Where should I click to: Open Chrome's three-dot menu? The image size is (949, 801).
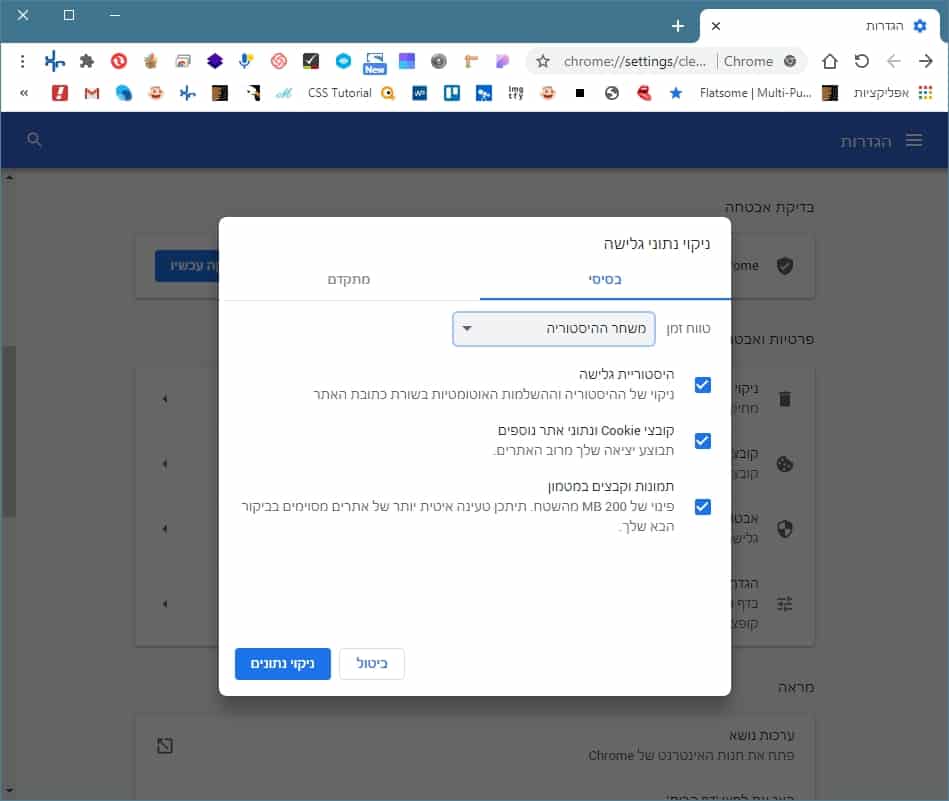21,61
